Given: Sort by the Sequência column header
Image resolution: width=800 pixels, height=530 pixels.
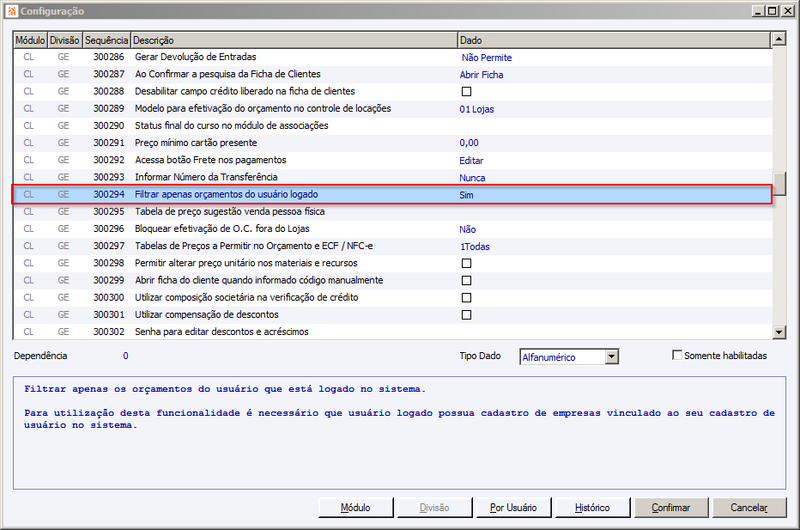Looking at the screenshot, I should (106, 40).
